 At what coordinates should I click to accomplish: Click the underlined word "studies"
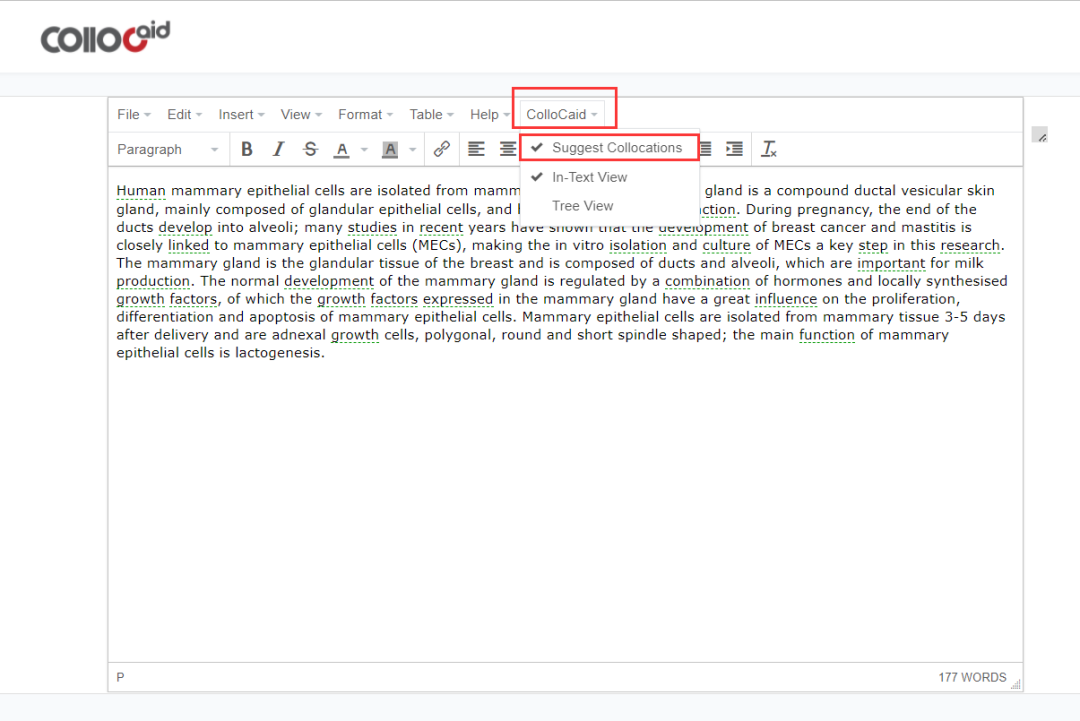pos(372,228)
